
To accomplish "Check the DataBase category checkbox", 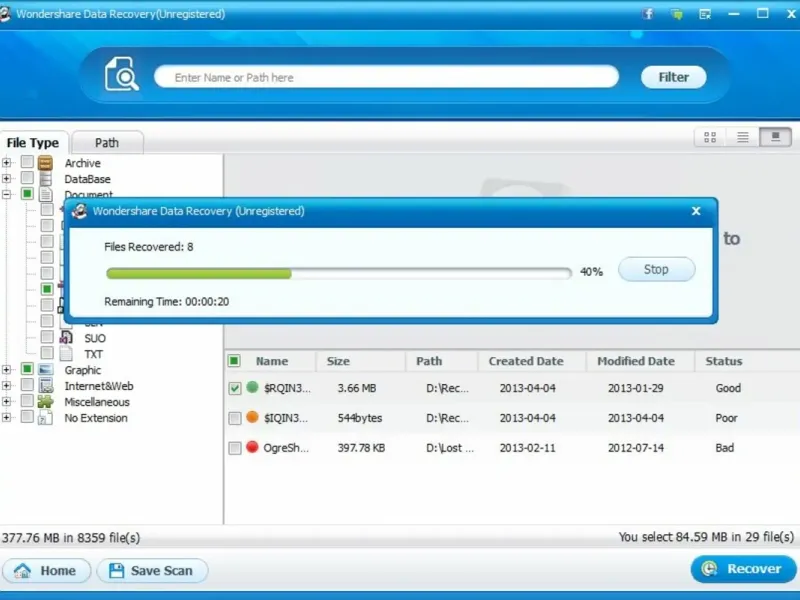I will coord(27,178).
